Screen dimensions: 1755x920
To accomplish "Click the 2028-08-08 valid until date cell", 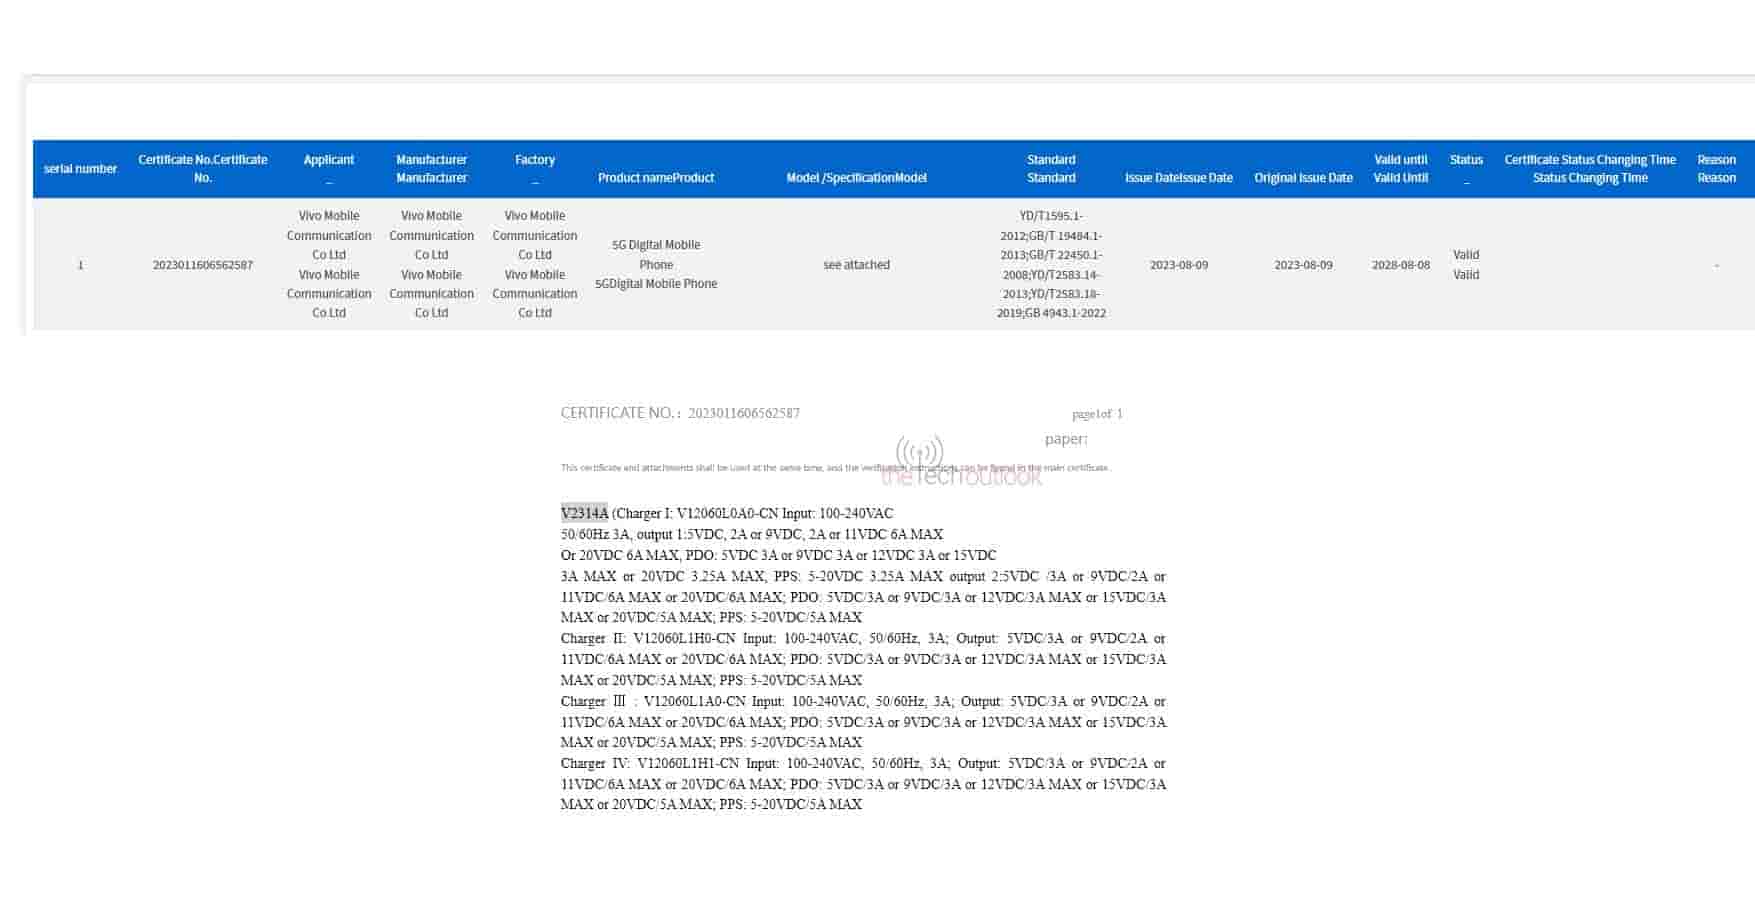I will point(1400,265).
